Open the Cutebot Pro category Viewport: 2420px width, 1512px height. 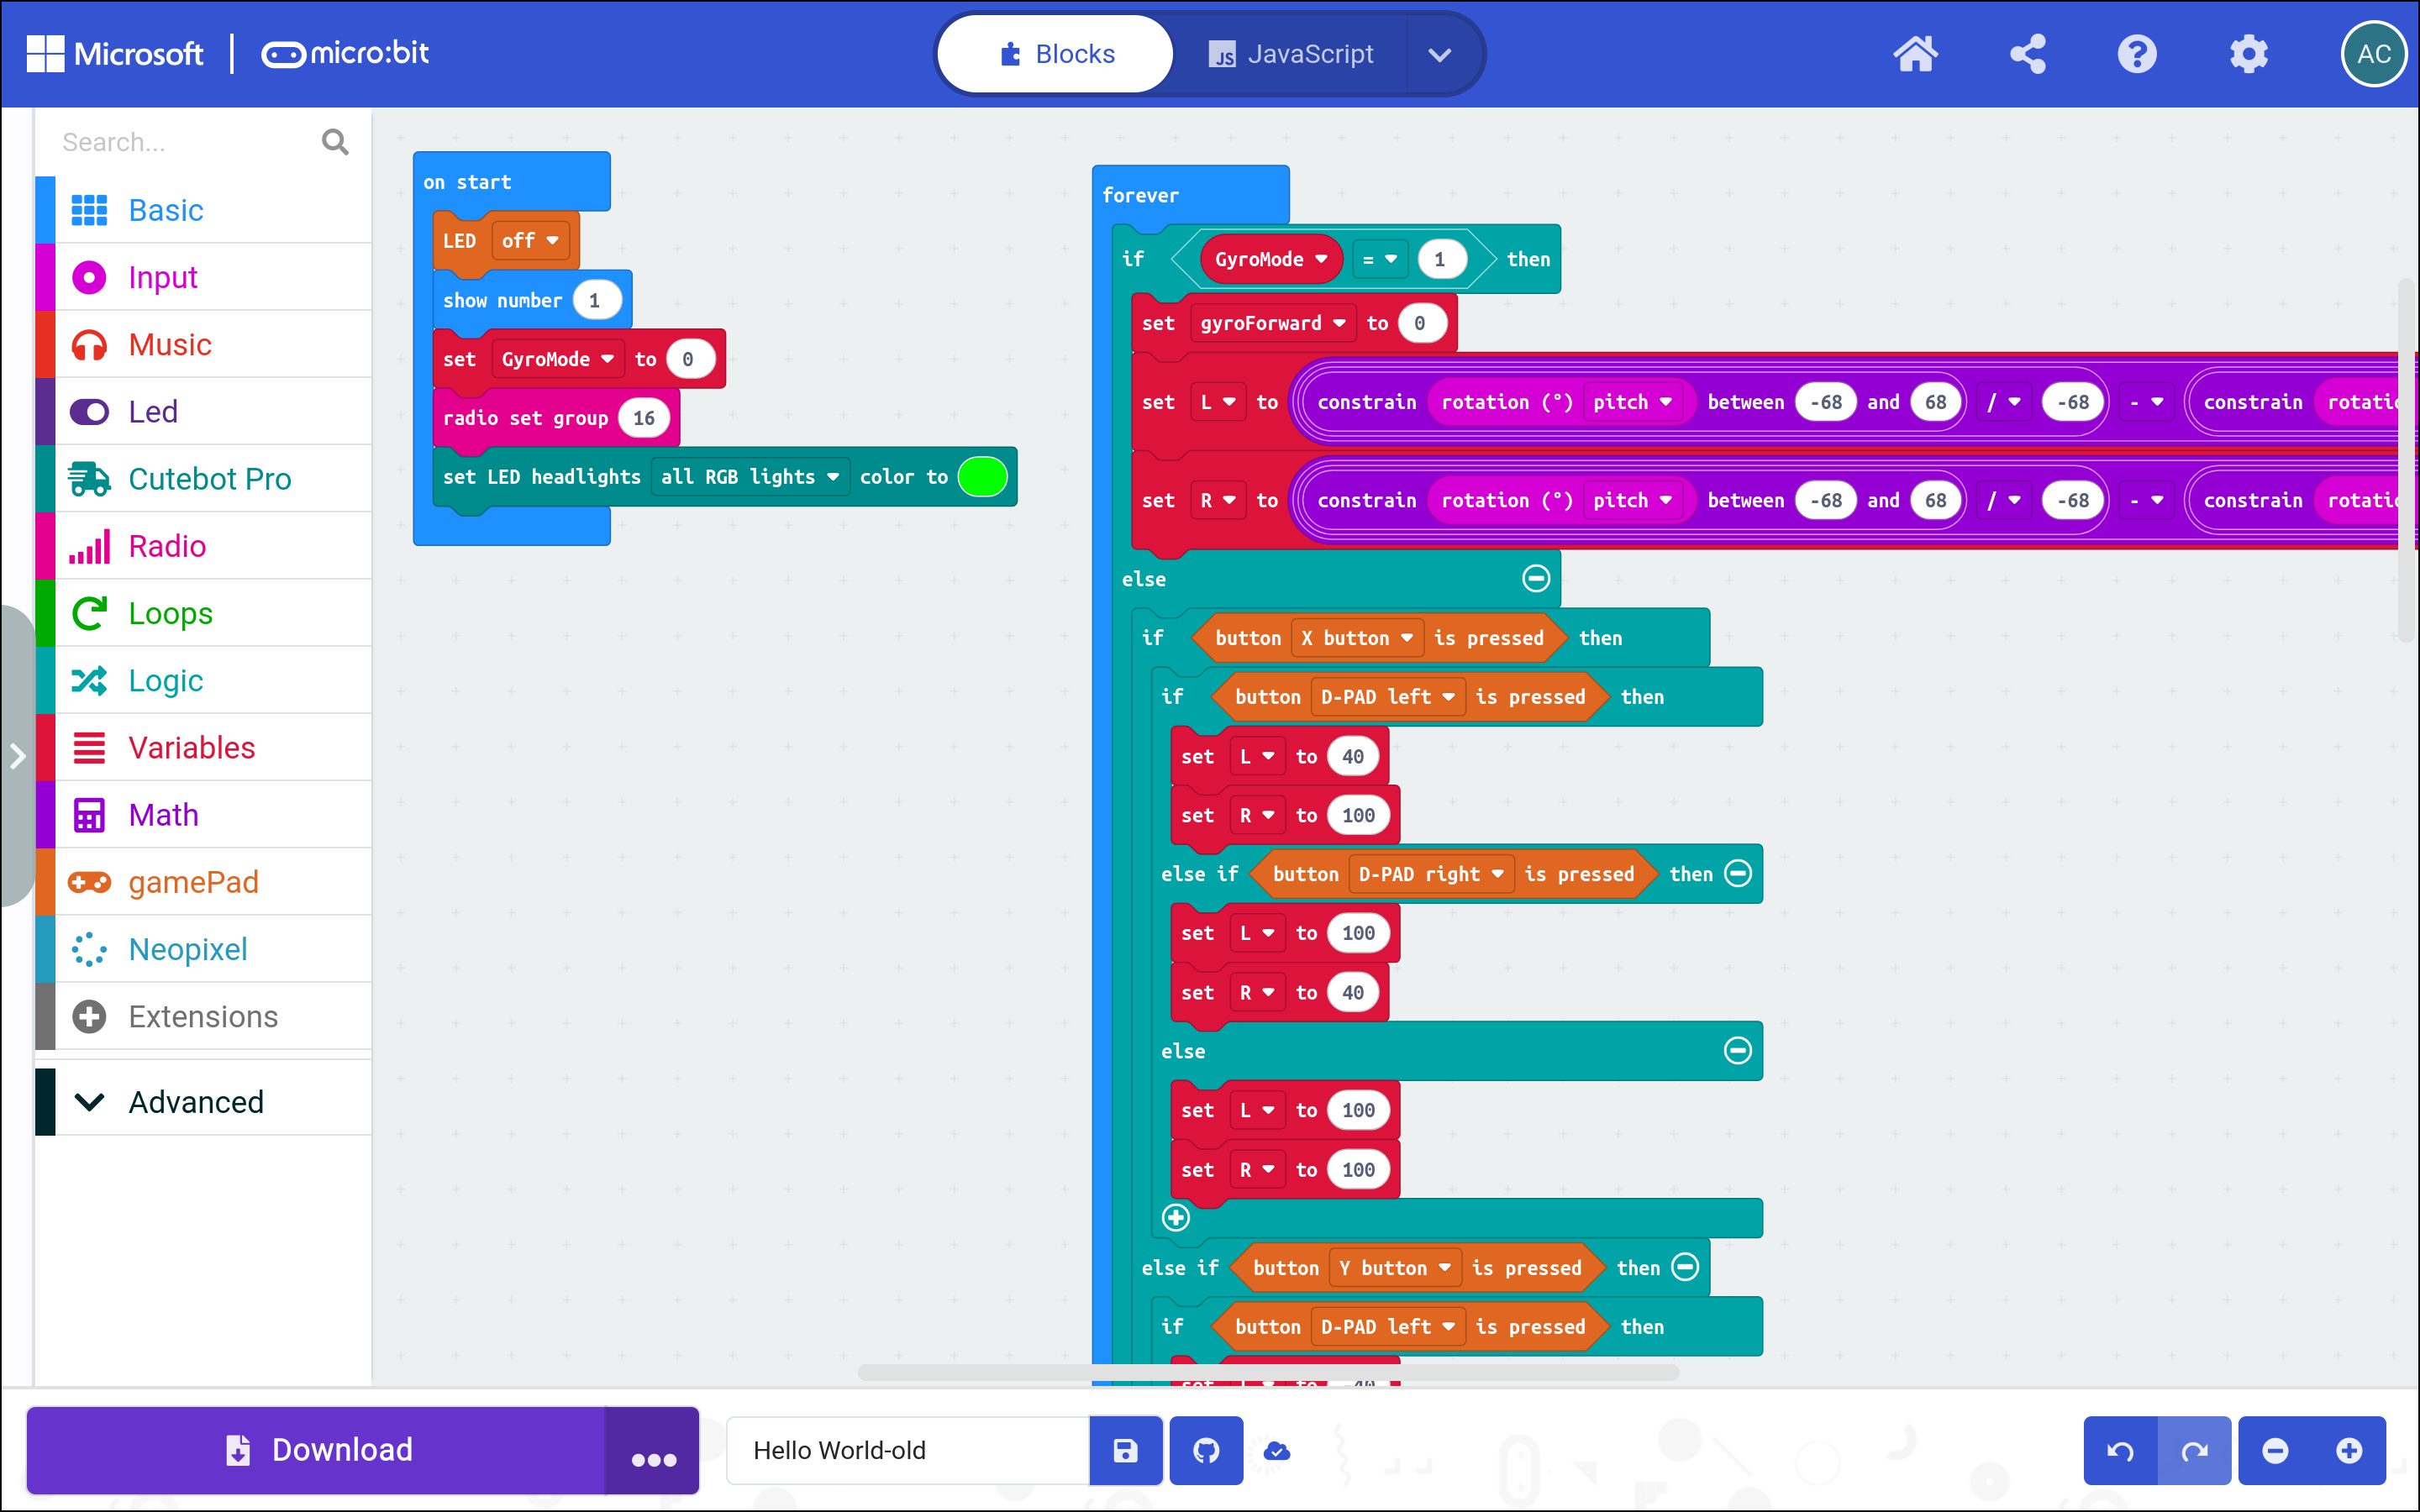(204, 478)
